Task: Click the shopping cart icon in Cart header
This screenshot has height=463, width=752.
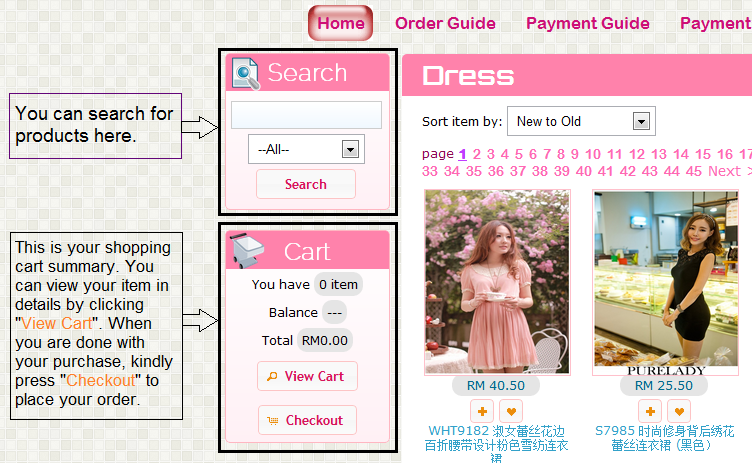Action: pos(247,250)
